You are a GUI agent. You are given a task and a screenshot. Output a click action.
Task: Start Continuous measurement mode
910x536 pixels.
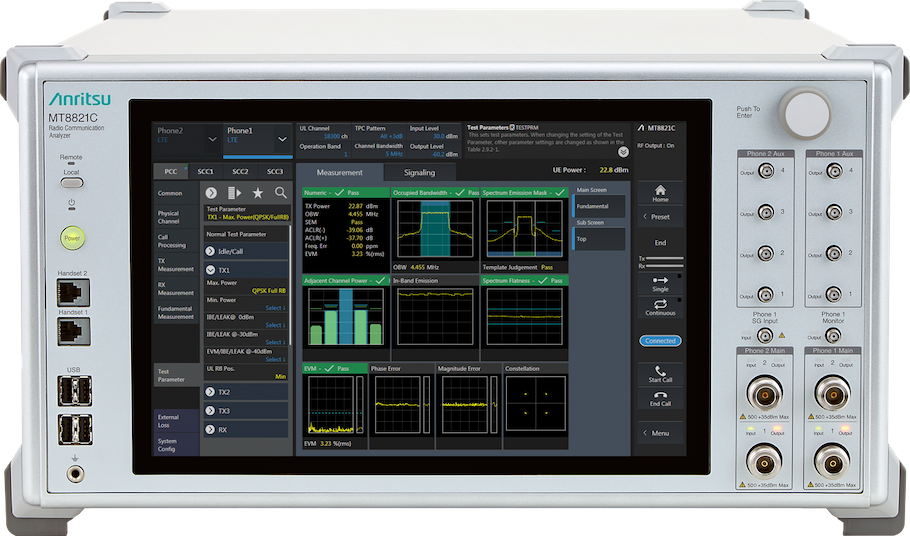pos(660,307)
